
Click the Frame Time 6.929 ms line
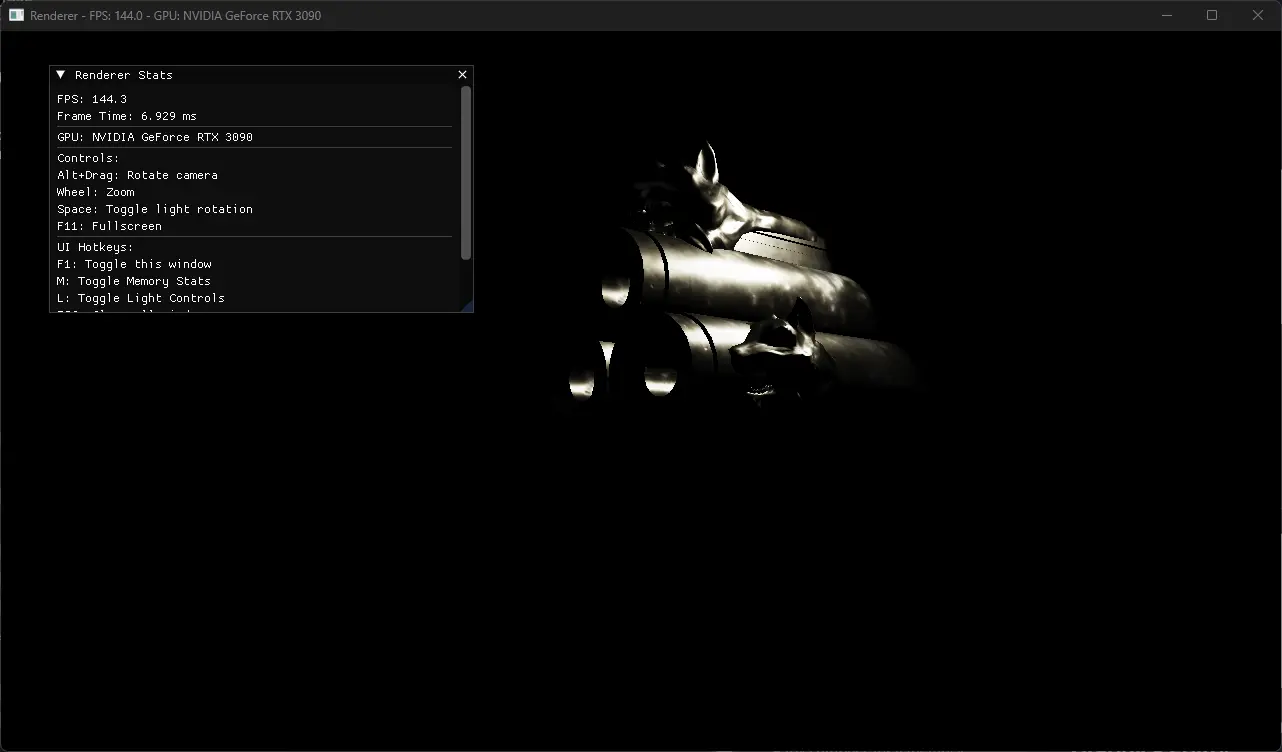(127, 116)
